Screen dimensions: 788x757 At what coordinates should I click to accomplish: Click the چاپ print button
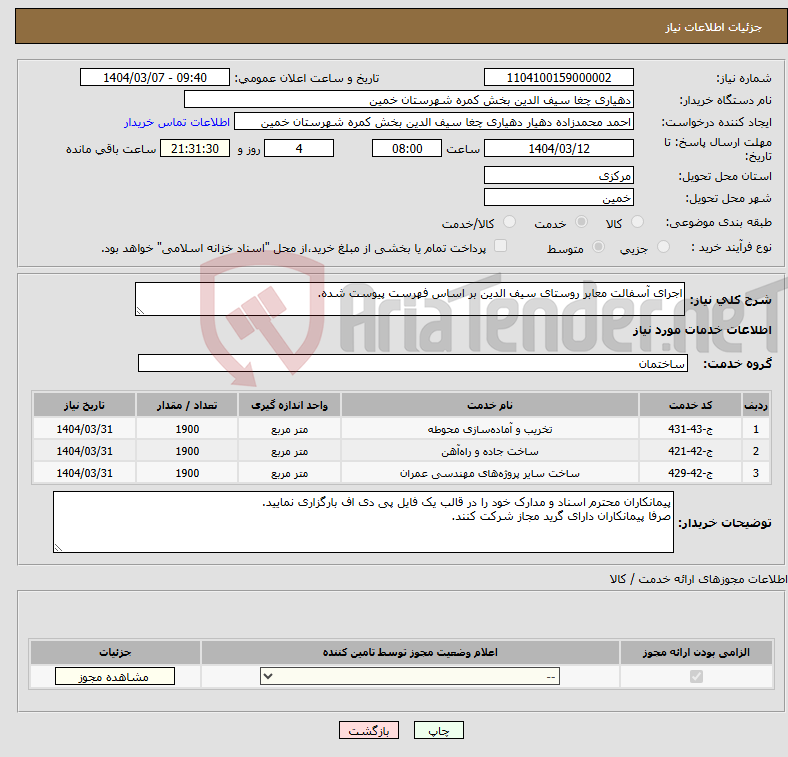(x=439, y=730)
